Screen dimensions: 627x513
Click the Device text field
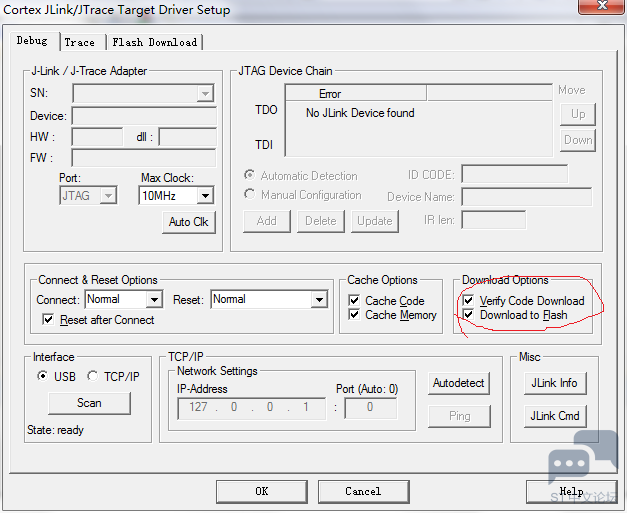[144, 116]
